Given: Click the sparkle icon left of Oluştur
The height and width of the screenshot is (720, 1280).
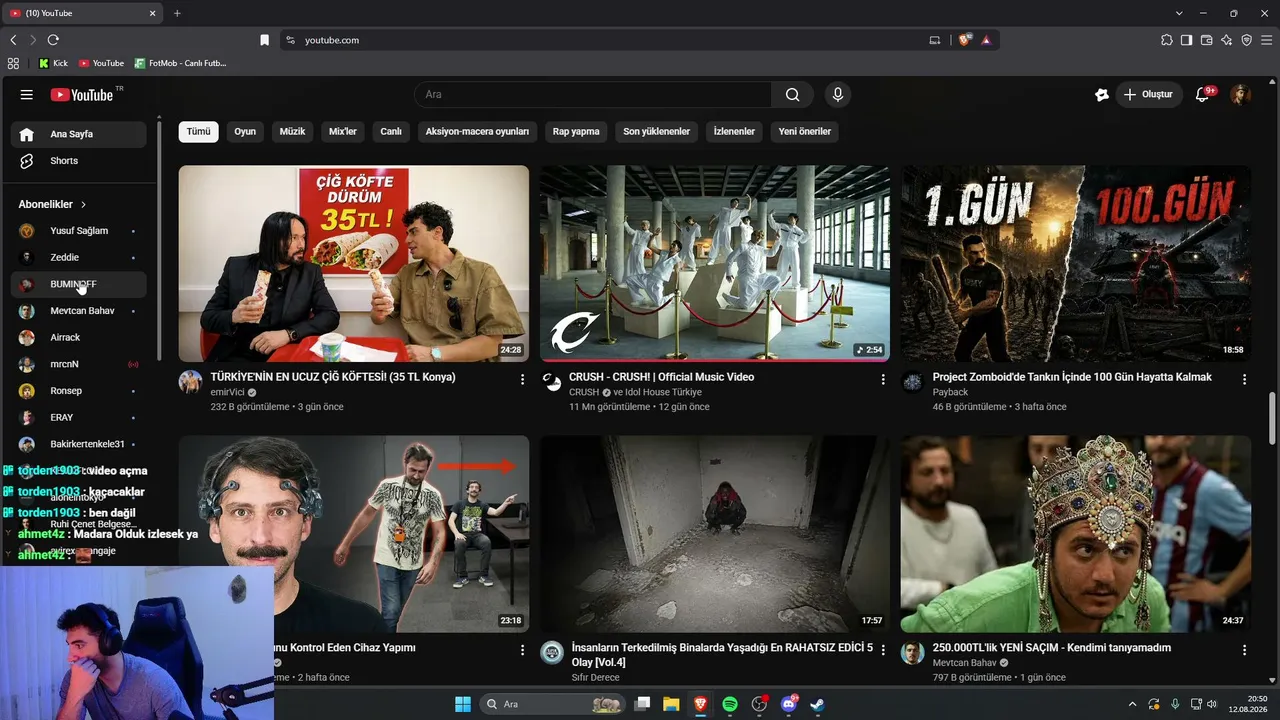Looking at the screenshot, I should tap(1102, 95).
